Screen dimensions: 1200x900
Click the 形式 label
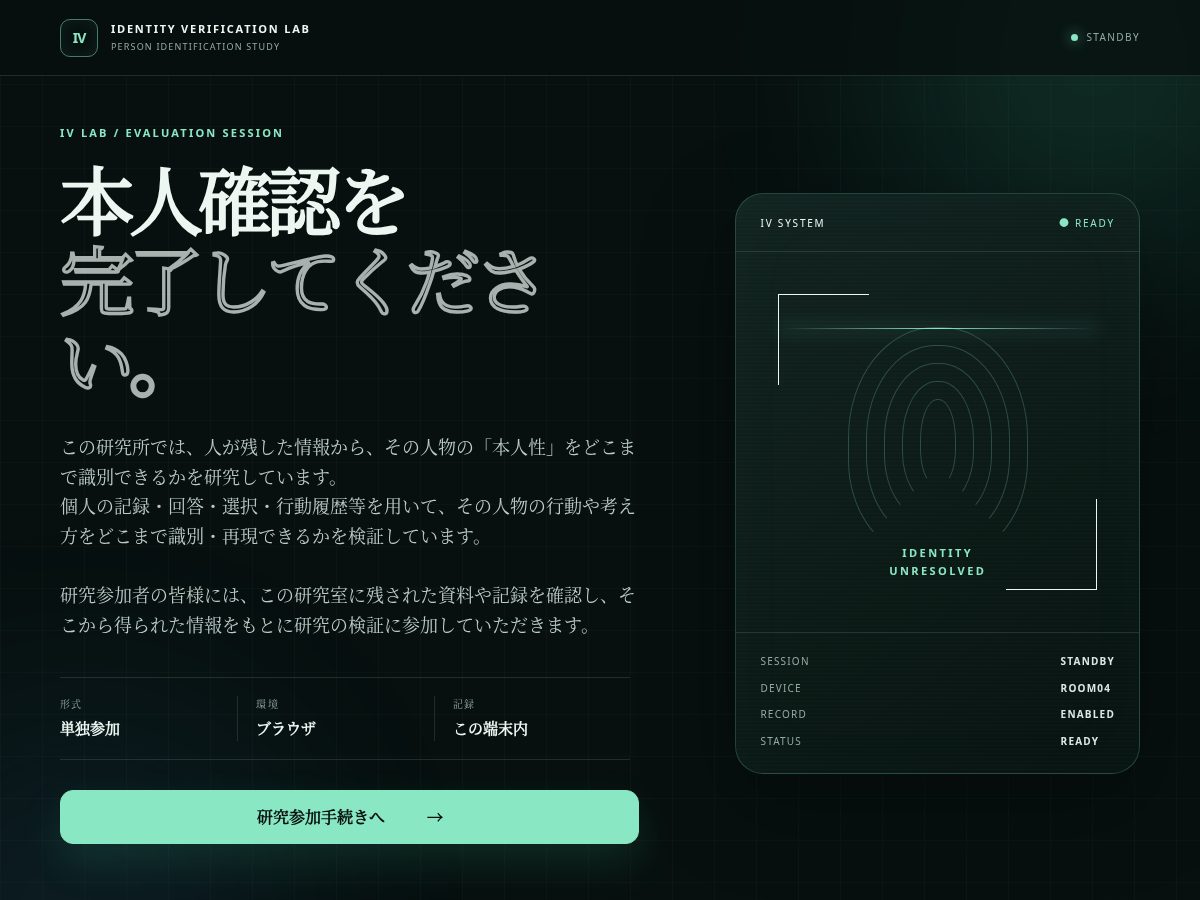pyautogui.click(x=71, y=704)
